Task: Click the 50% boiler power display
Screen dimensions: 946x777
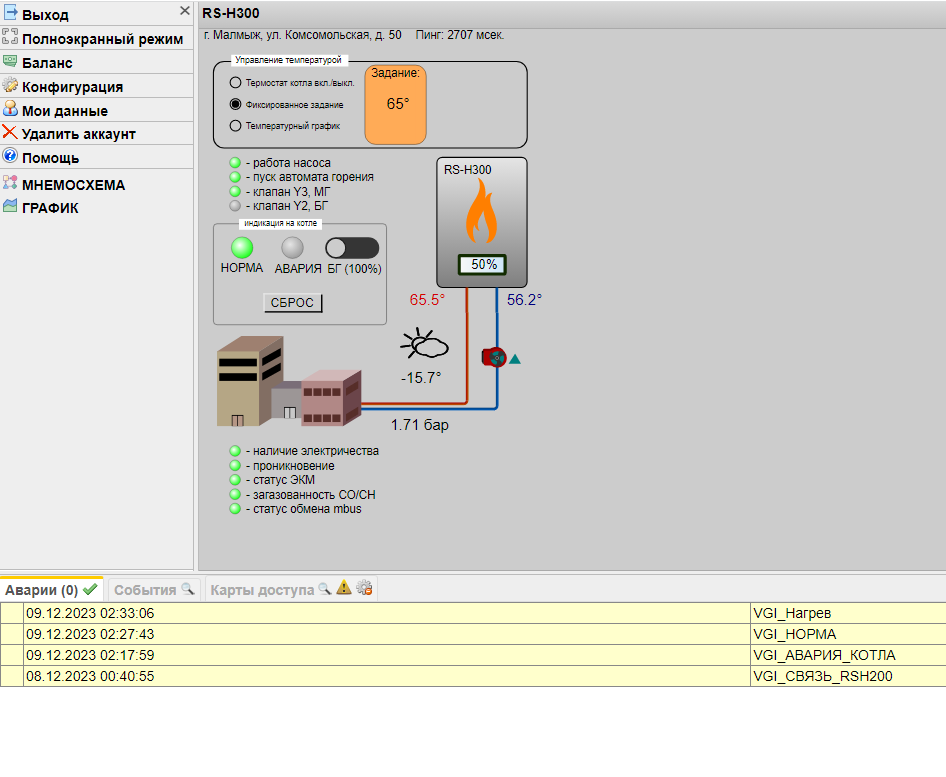Action: [x=483, y=265]
